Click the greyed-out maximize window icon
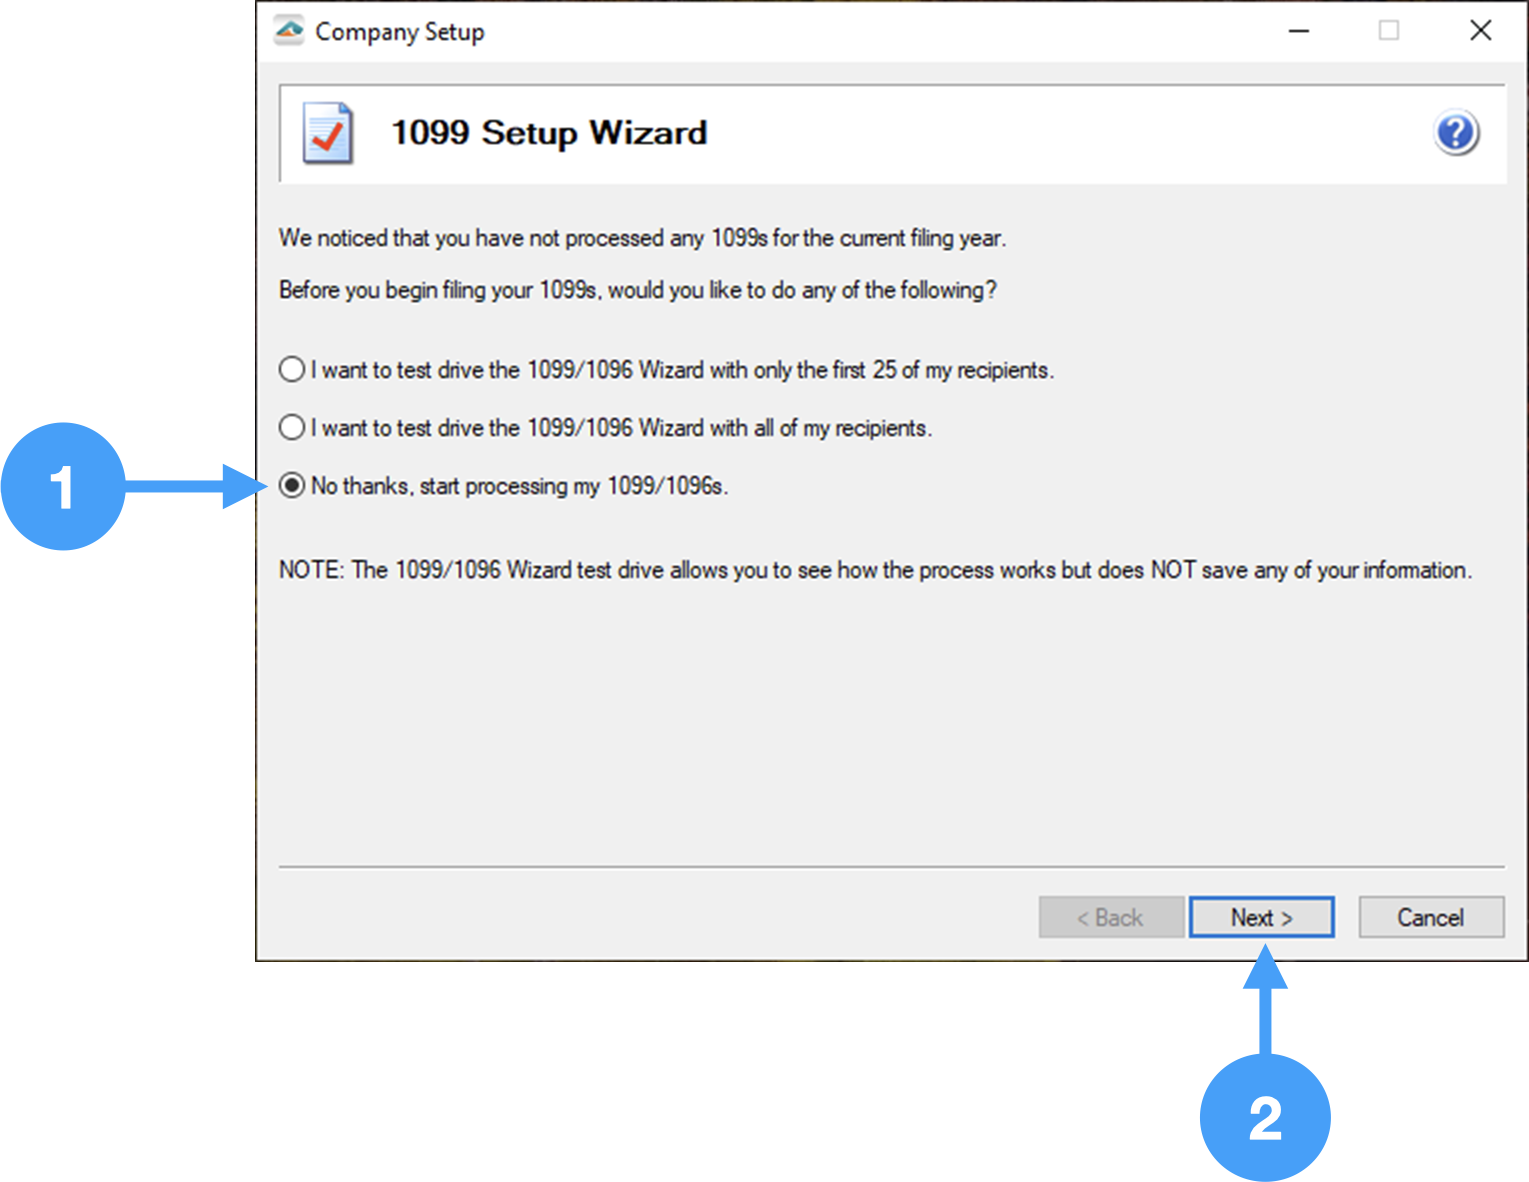This screenshot has height=1182, width=1529. coord(1388,31)
